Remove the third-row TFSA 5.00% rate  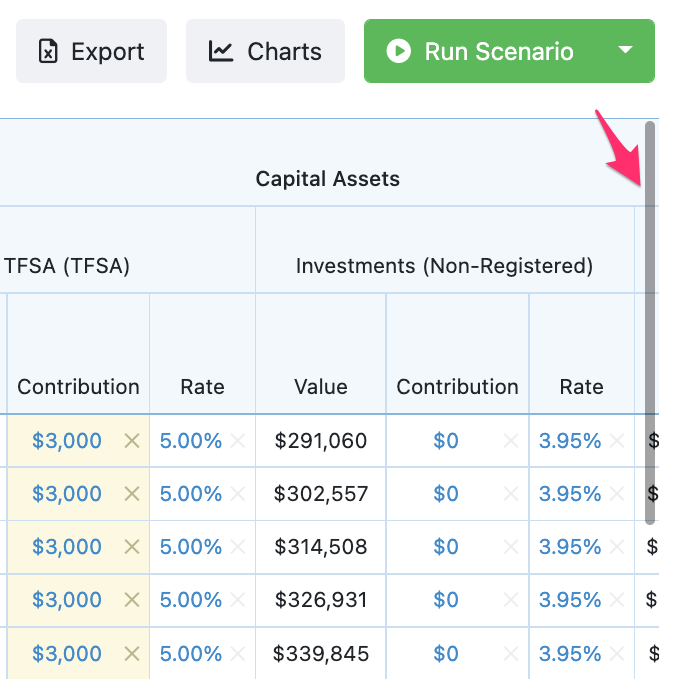[238, 547]
